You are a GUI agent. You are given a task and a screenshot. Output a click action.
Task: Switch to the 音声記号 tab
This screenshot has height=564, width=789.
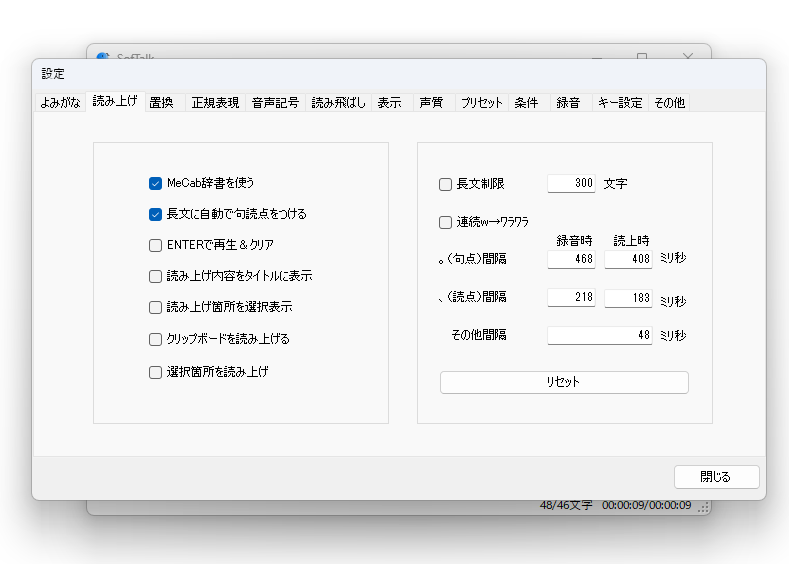[275, 103]
